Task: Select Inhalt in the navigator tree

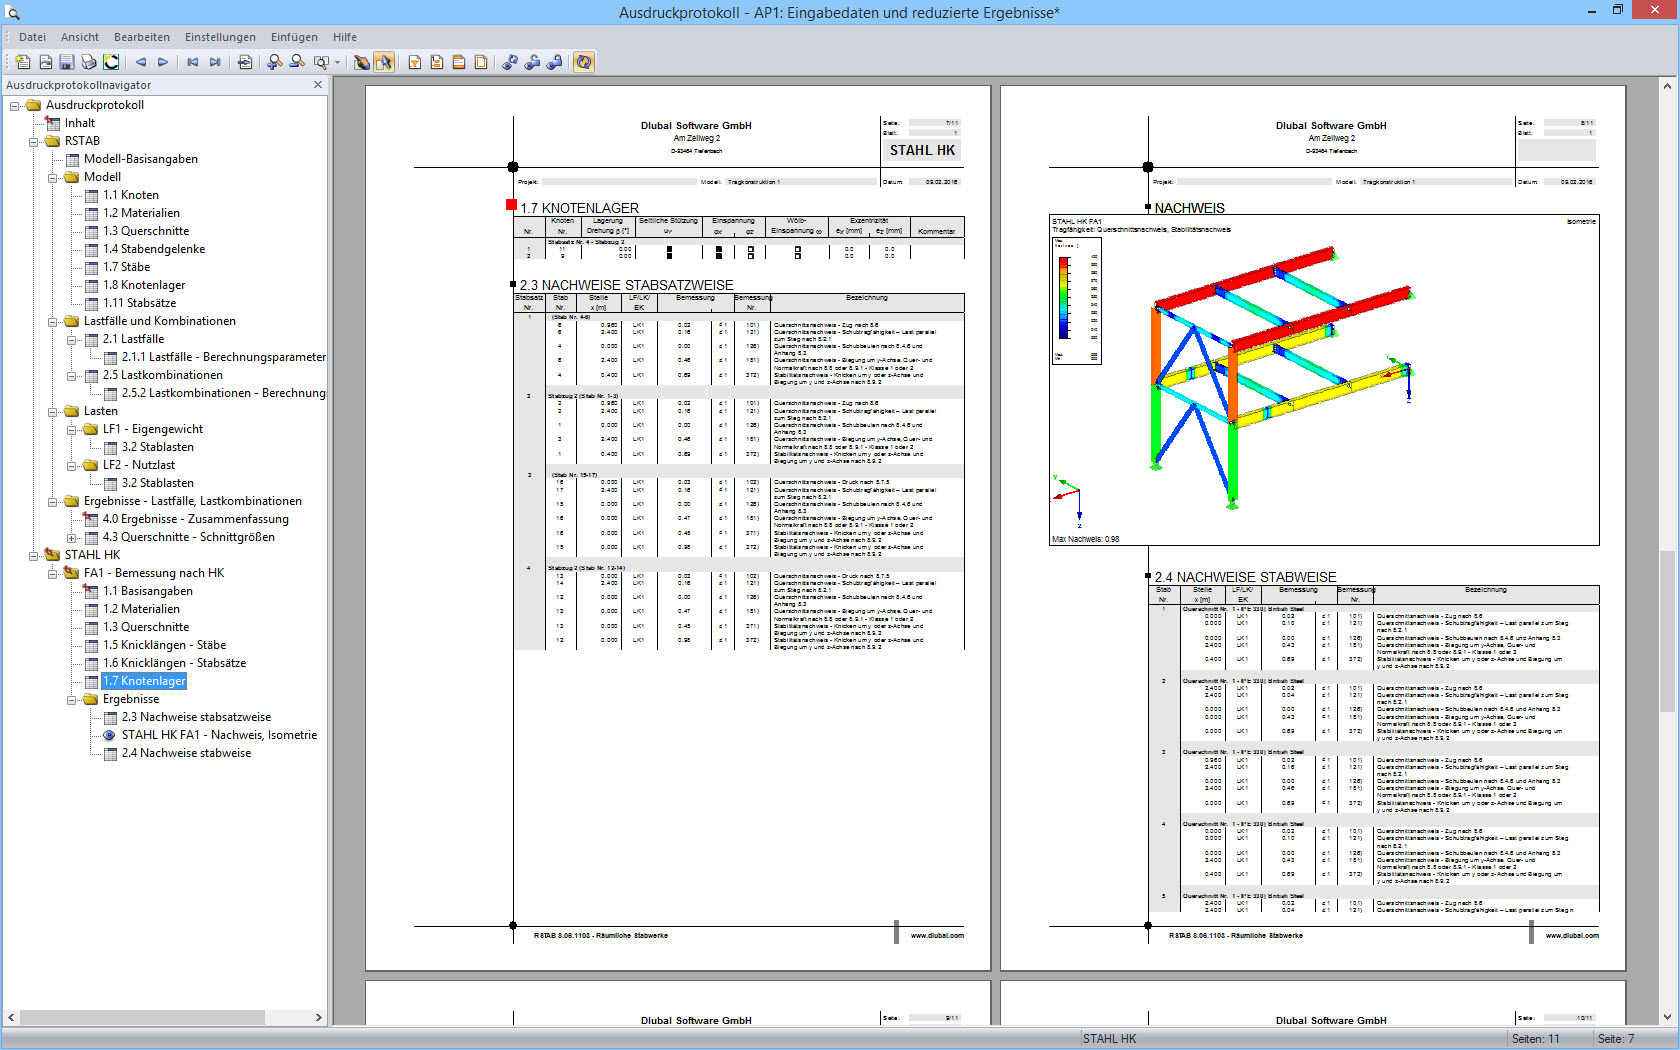Action: pyautogui.click(x=80, y=123)
